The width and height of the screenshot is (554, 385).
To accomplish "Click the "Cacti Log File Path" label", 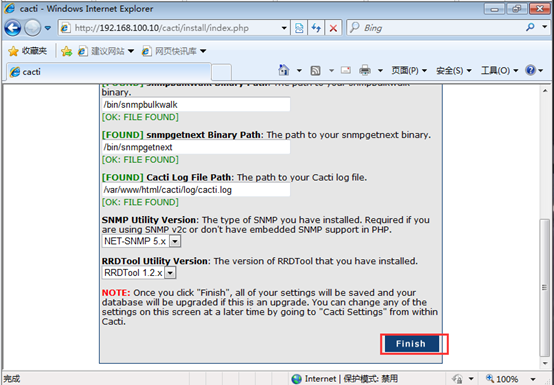I will tap(189, 177).
